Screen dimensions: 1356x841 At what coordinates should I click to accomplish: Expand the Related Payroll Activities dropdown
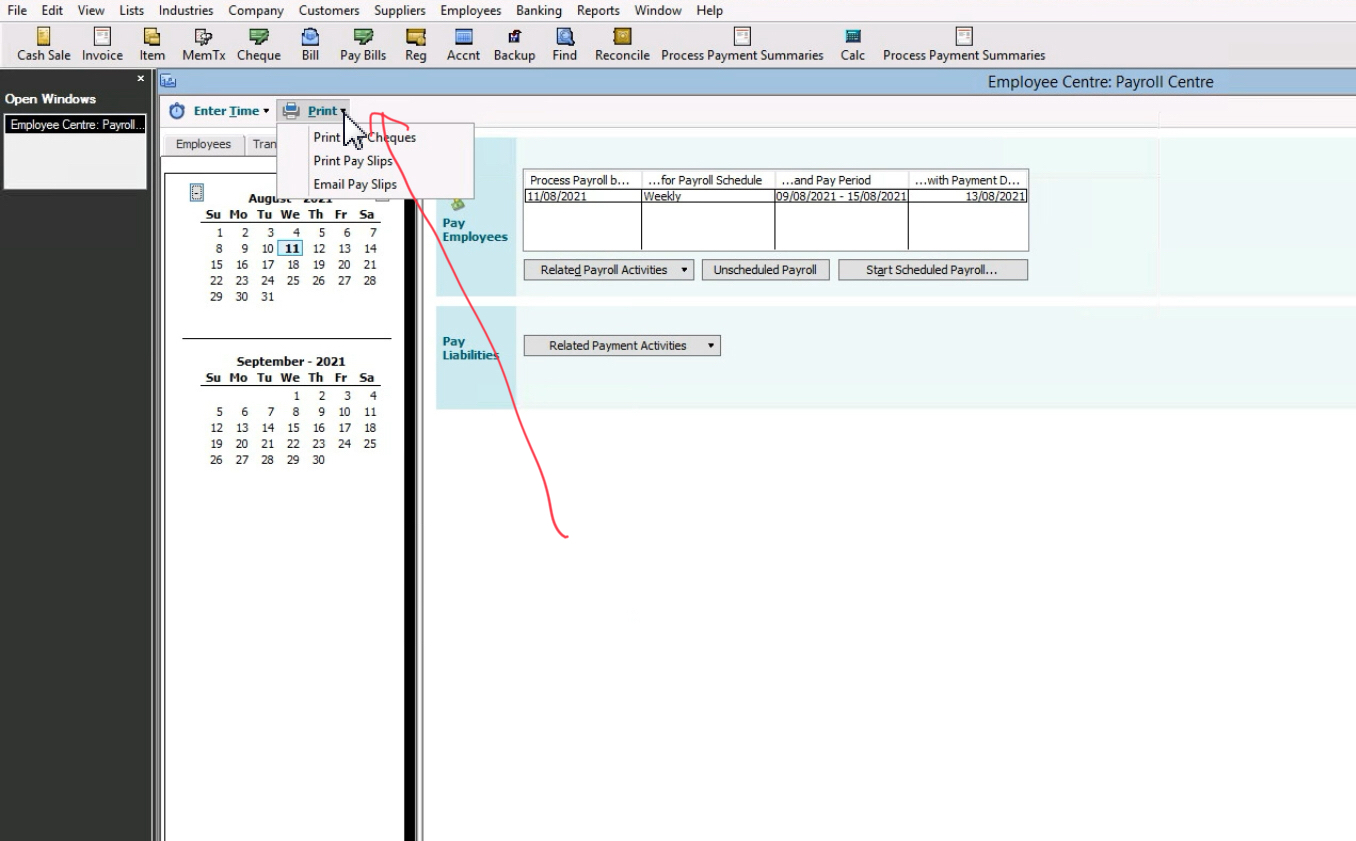[x=608, y=270]
